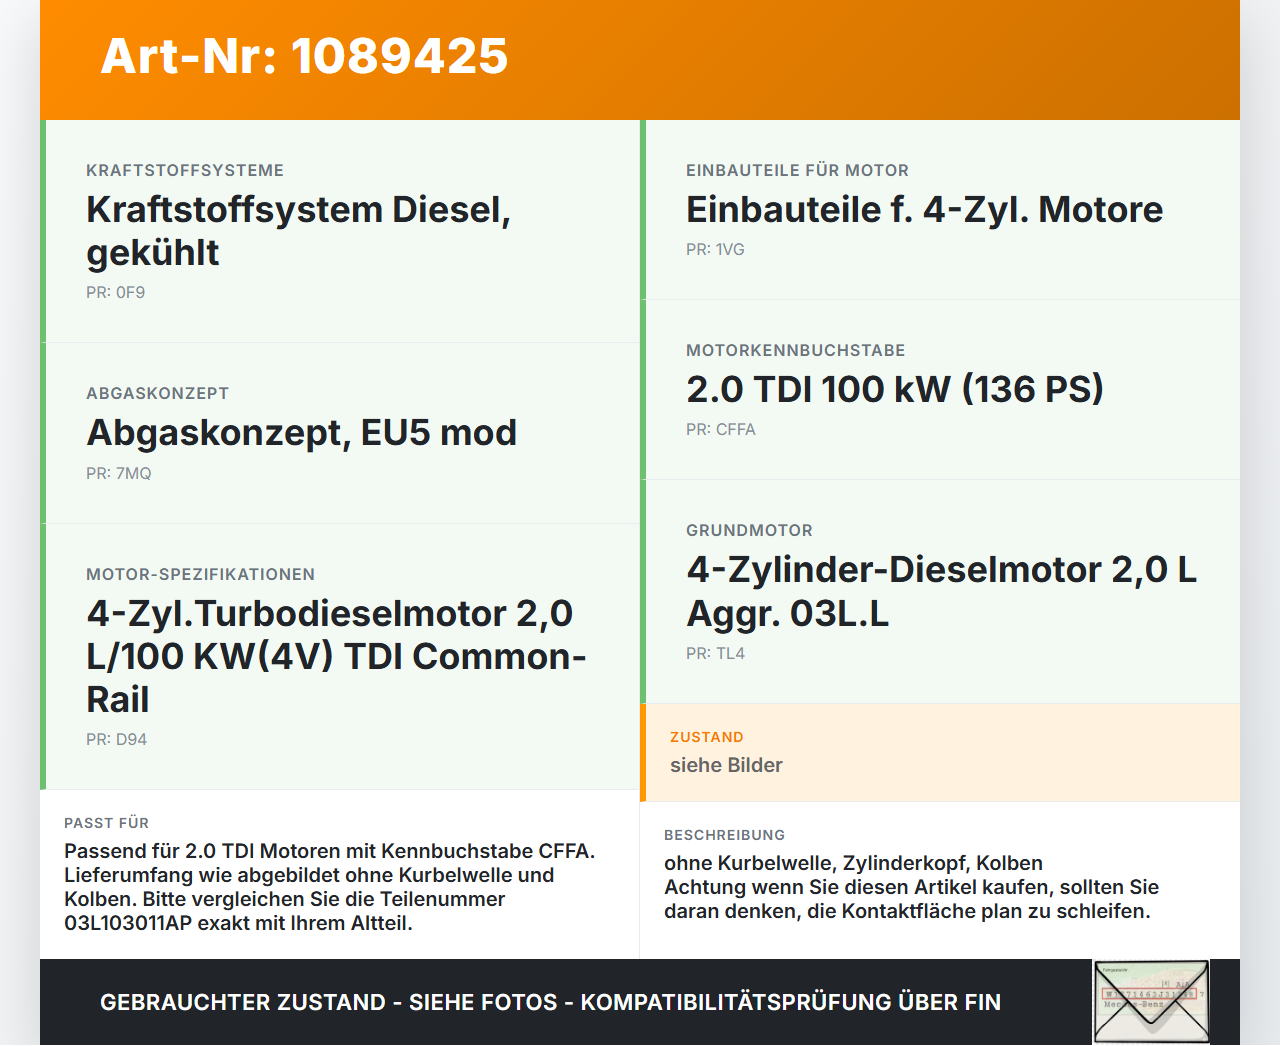Click the PR: 0F9 code
The width and height of the screenshot is (1280, 1046).
click(x=116, y=293)
